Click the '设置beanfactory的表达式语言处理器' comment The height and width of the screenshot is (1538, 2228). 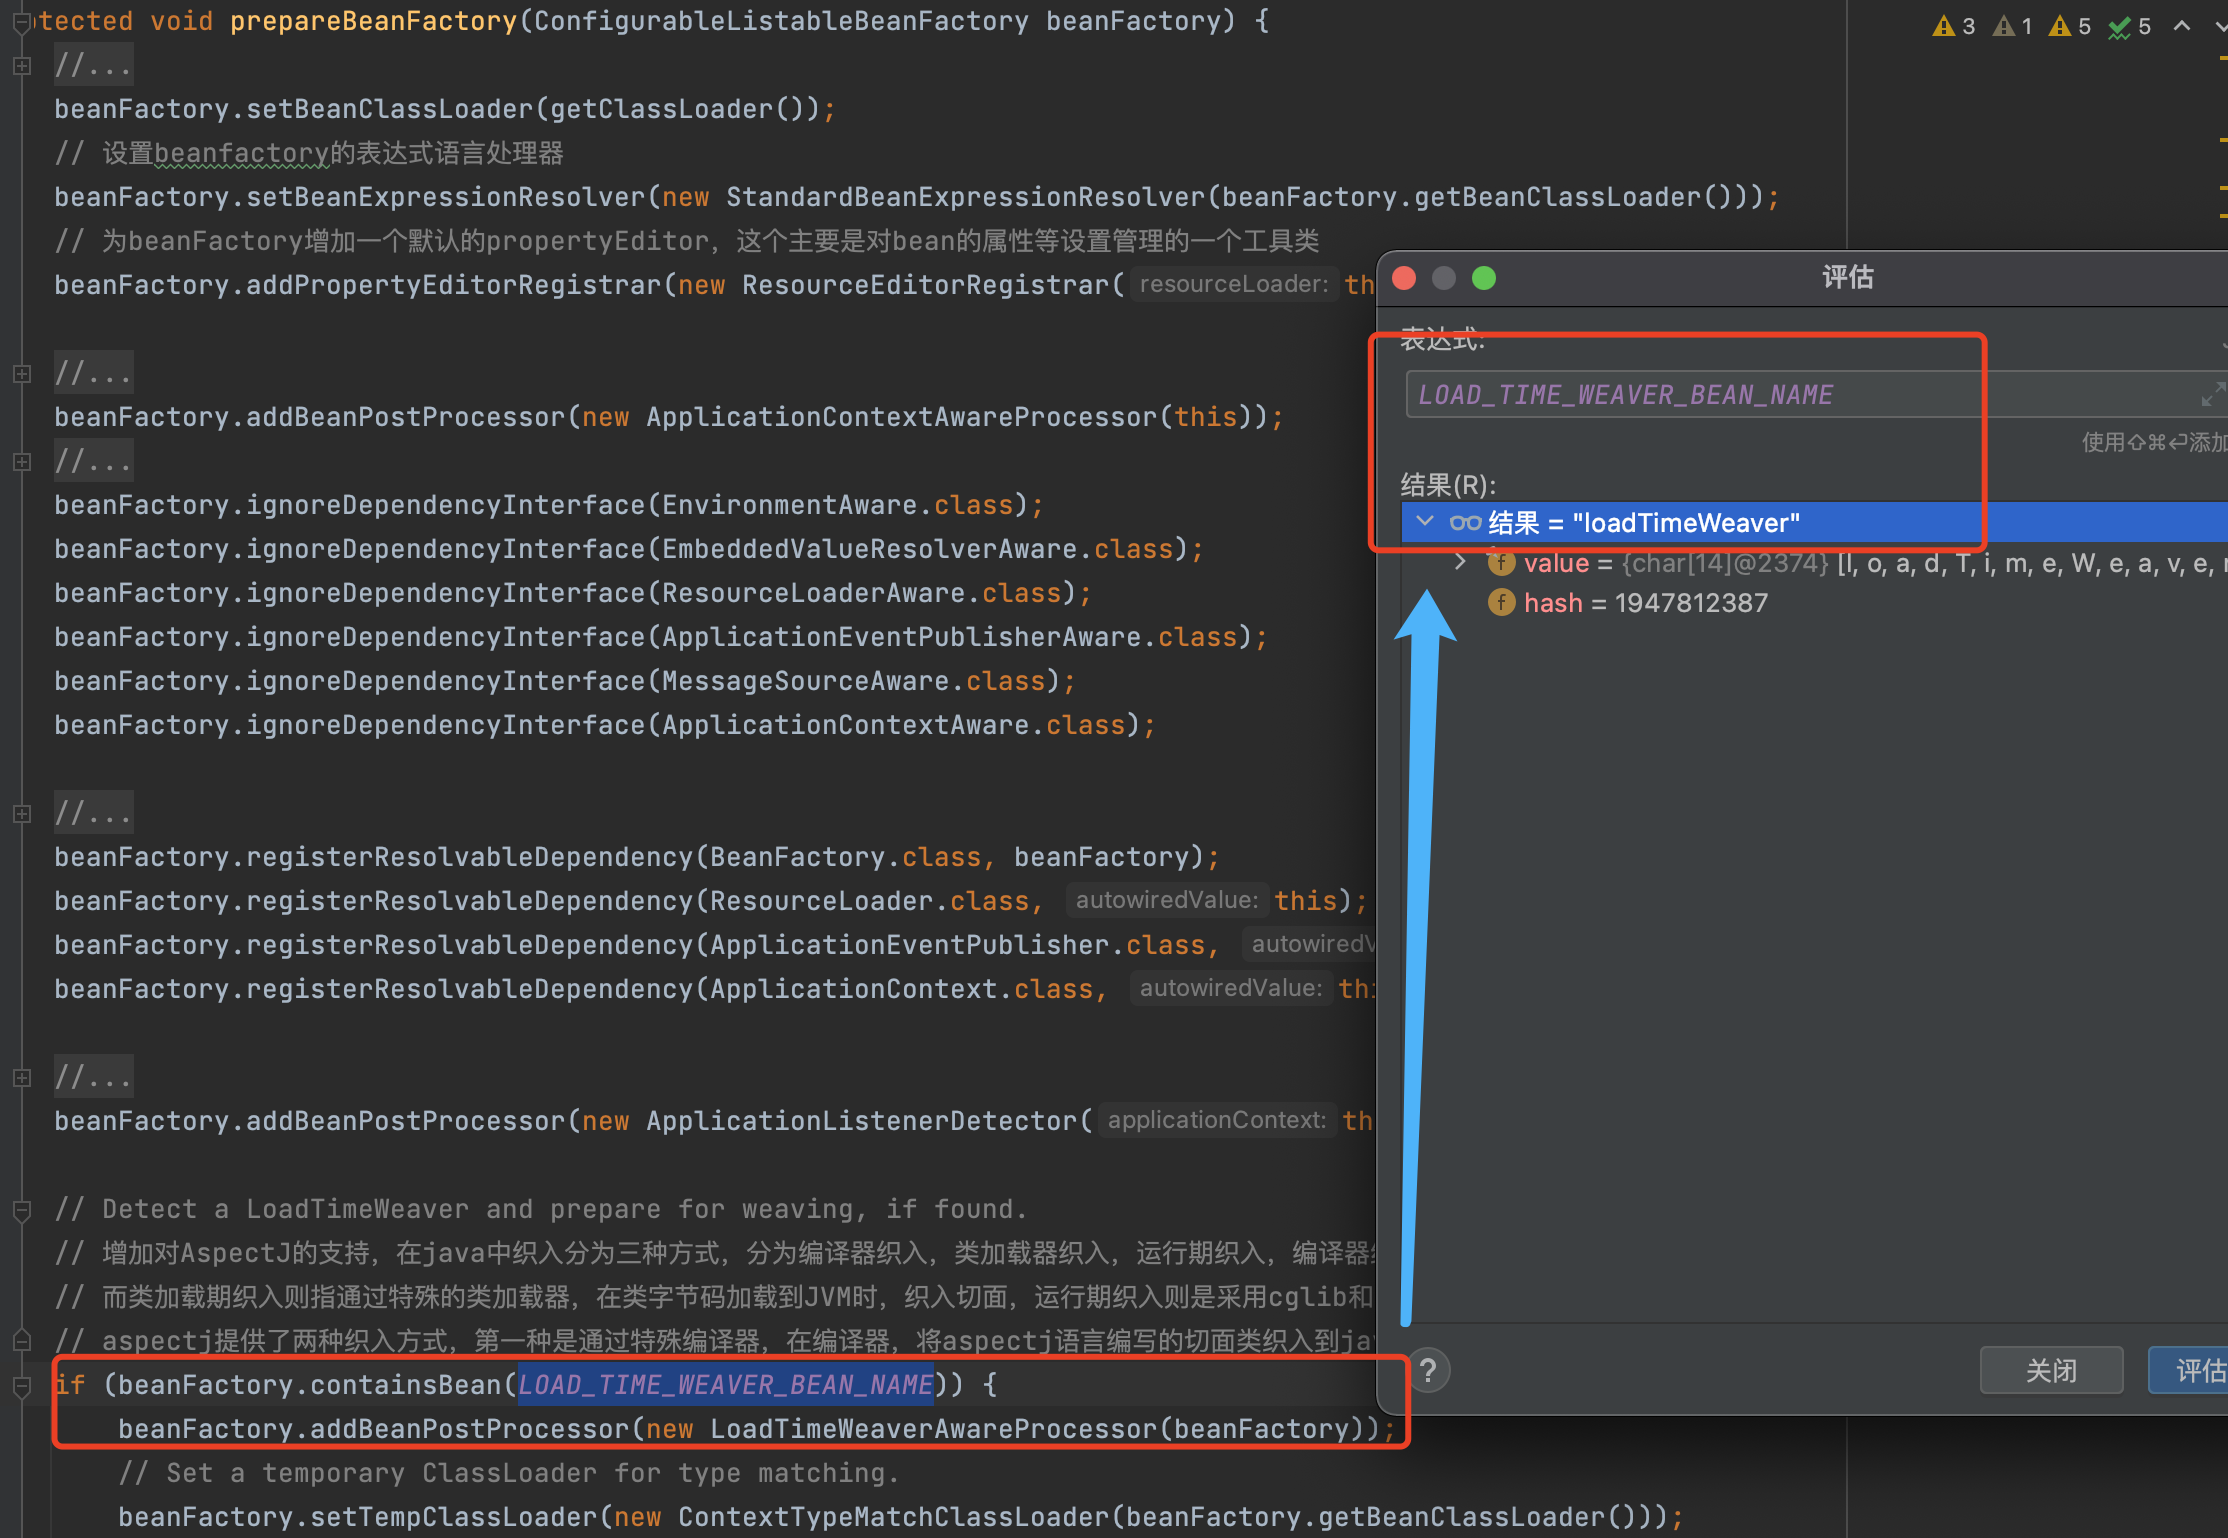[x=309, y=153]
